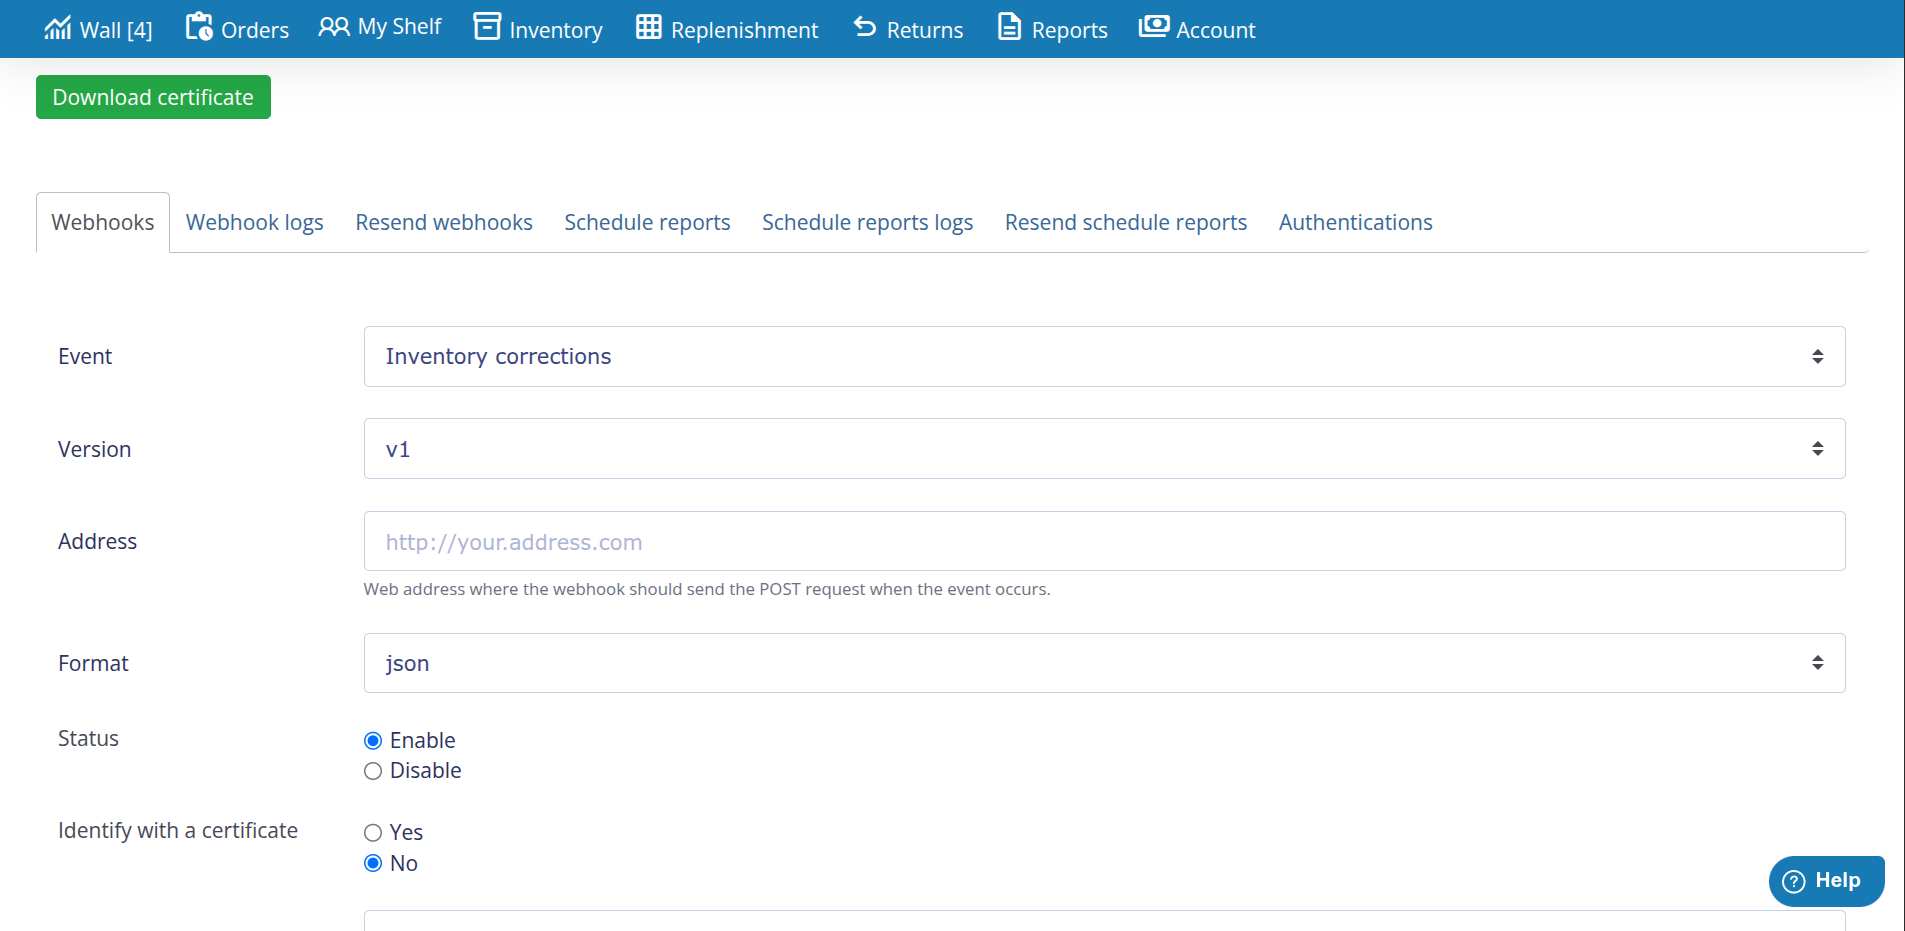Open the Format dropdown showing json

coord(1103,662)
